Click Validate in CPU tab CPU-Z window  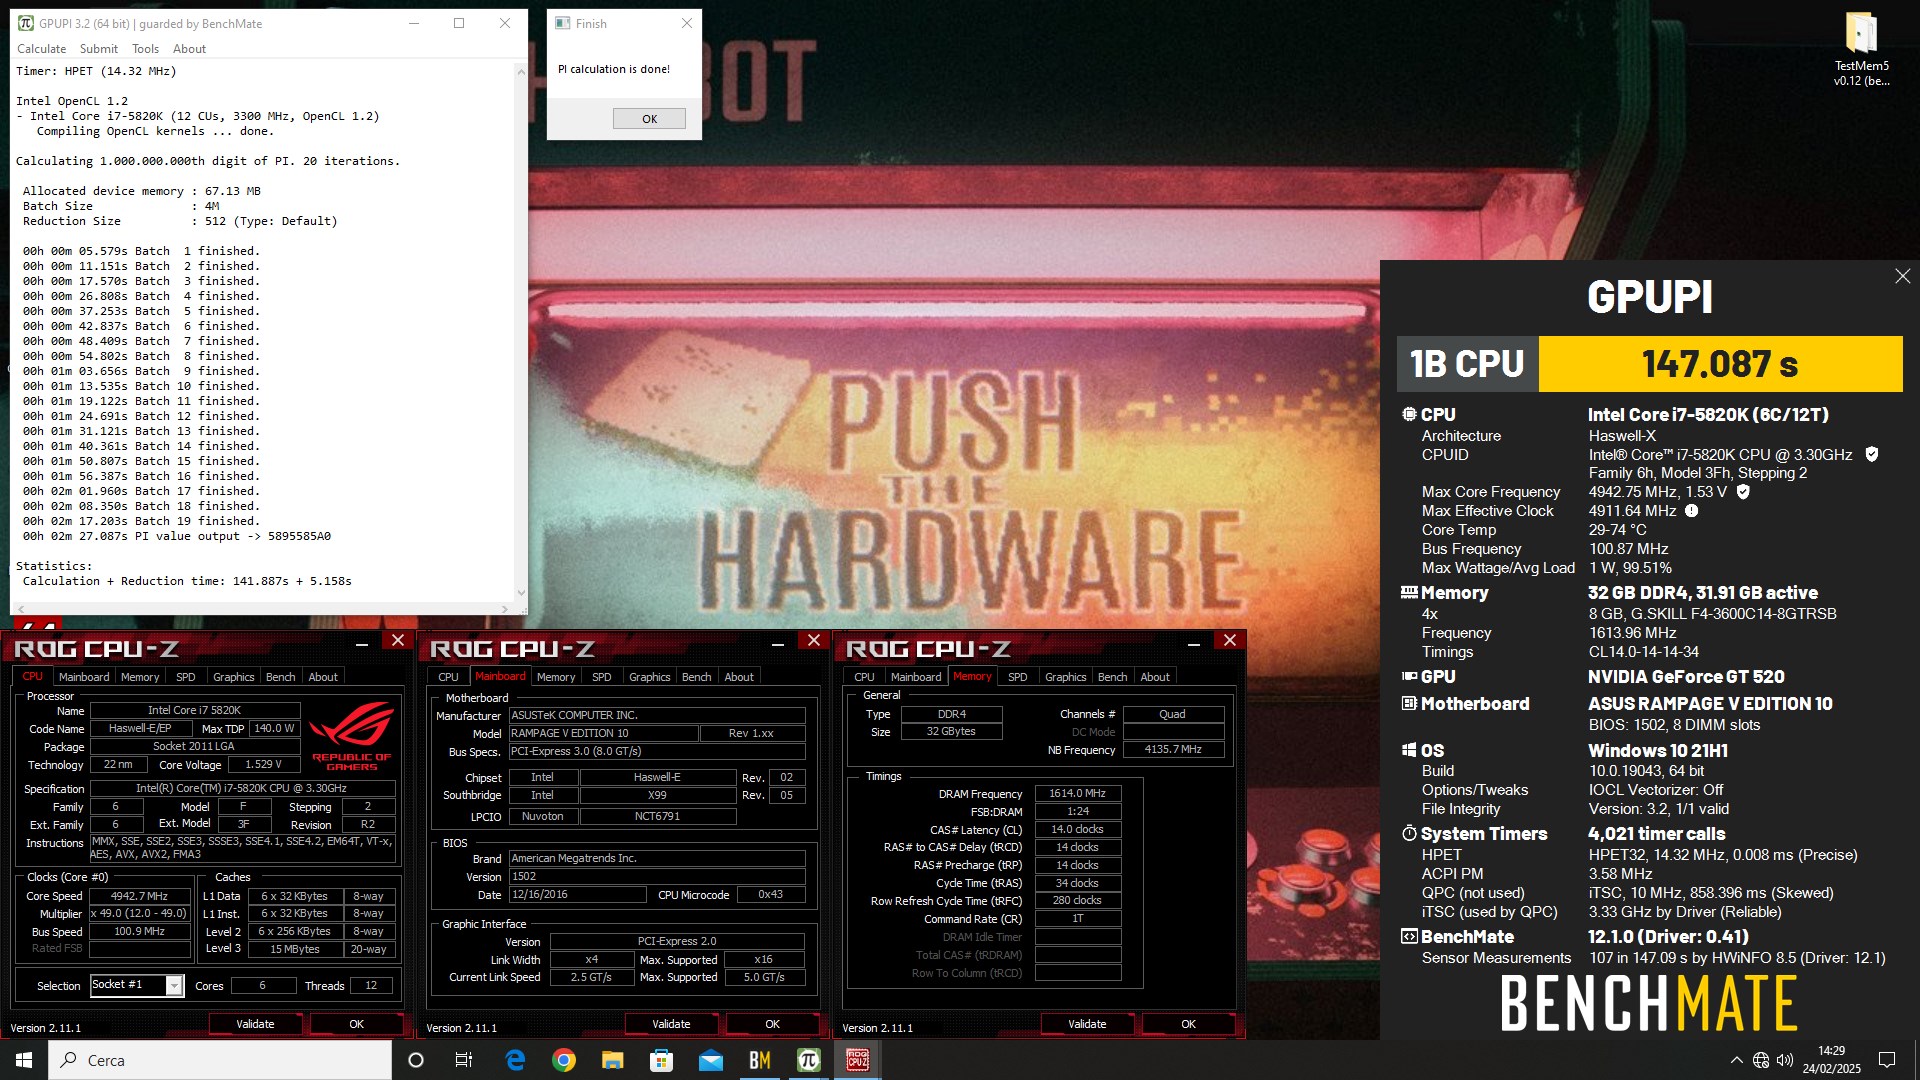tap(255, 1024)
